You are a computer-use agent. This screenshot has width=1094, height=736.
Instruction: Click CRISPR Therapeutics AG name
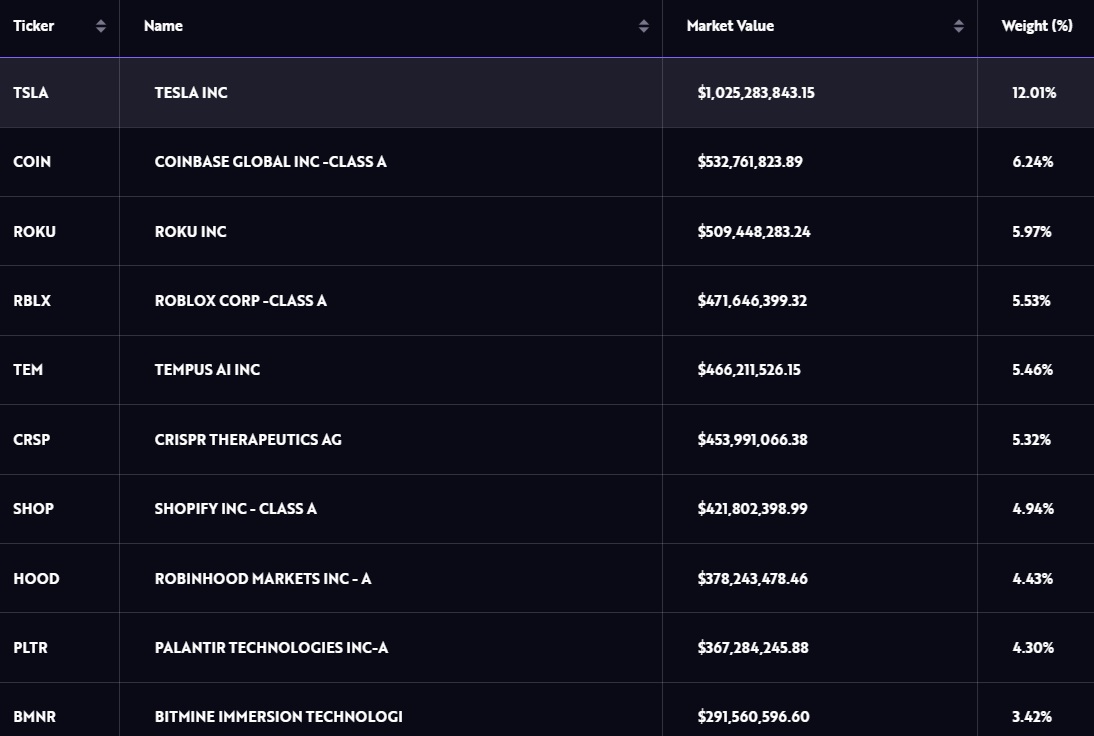point(248,440)
